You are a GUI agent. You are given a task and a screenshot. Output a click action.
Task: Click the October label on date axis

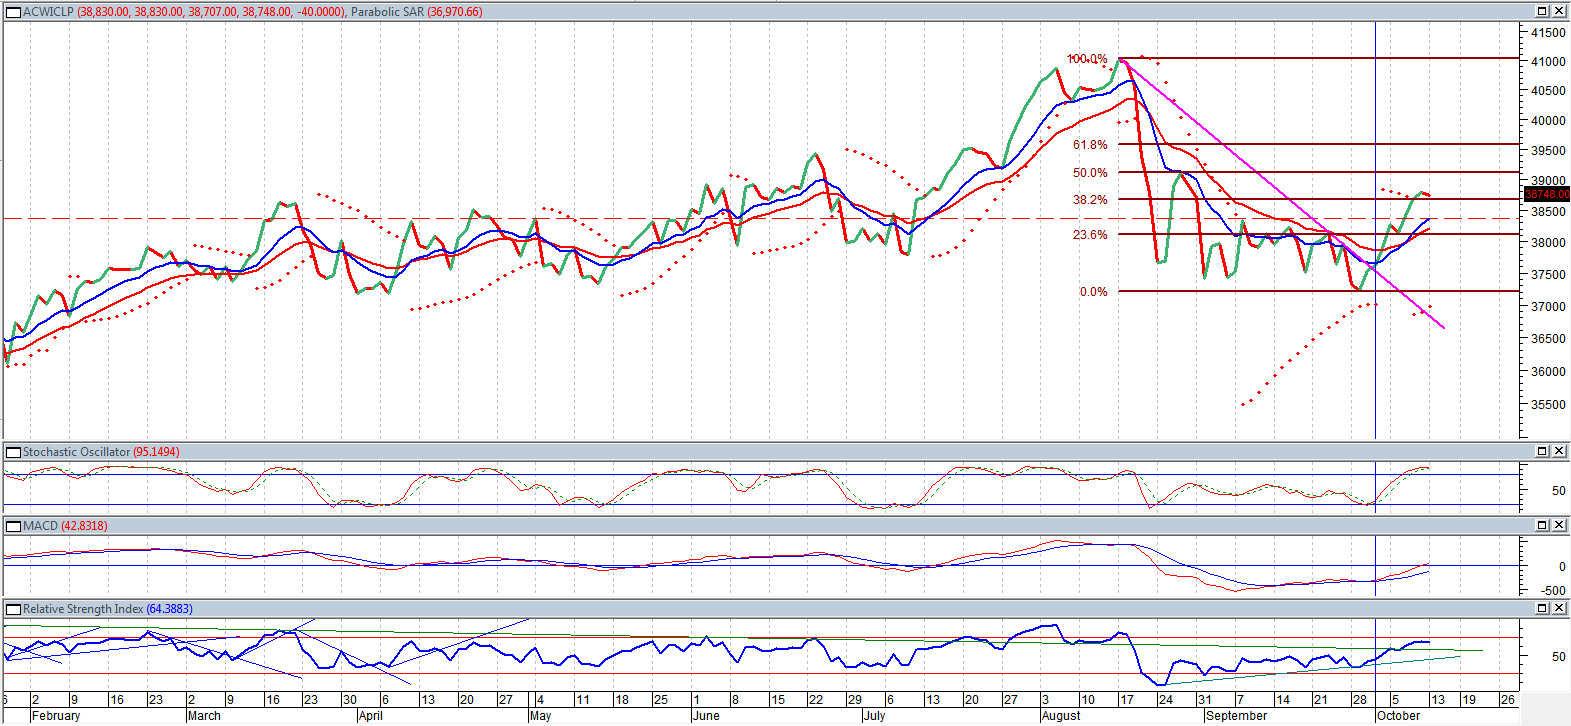pos(1398,716)
